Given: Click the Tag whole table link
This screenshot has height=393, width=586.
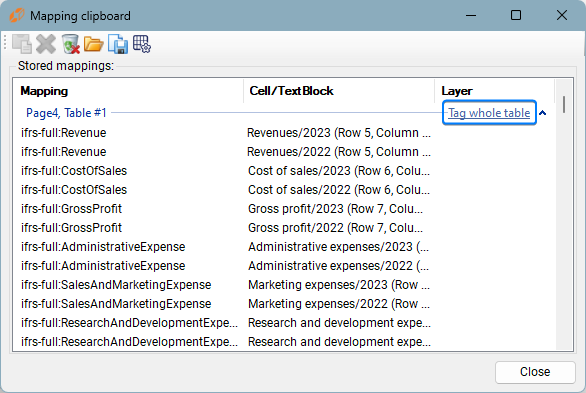Looking at the screenshot, I should click(x=489, y=112).
